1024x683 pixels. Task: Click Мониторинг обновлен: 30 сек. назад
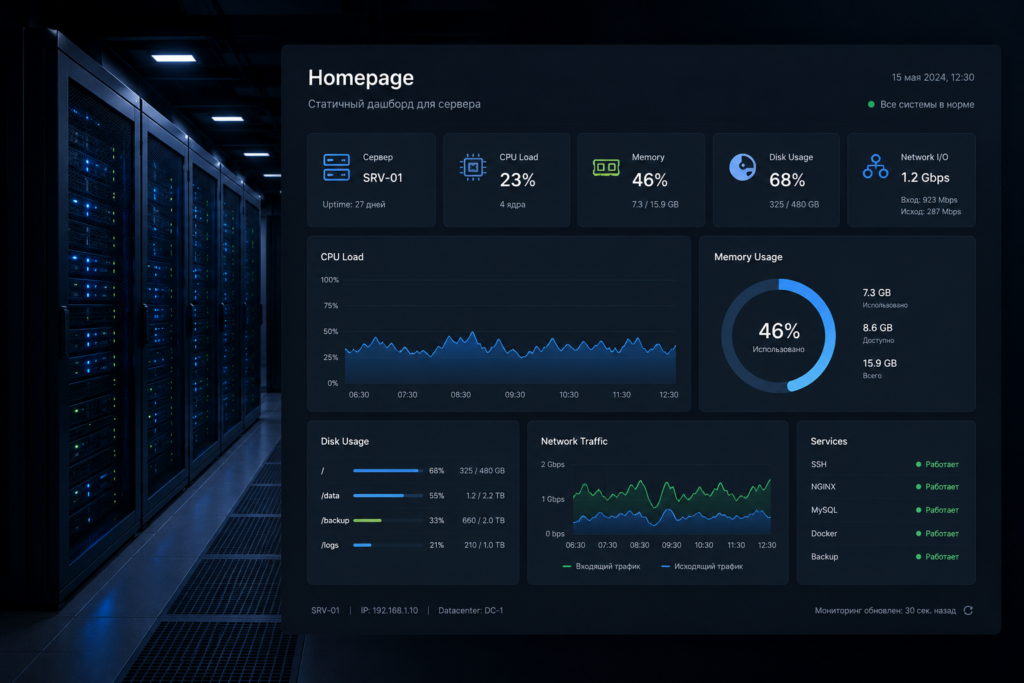tap(885, 611)
